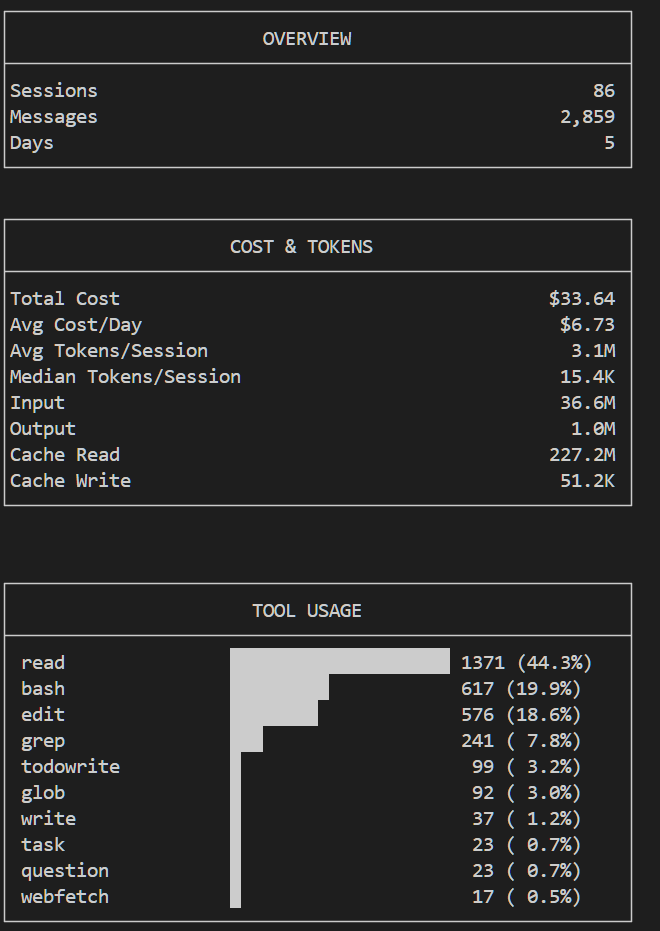Select the edit tool name
The width and height of the screenshot is (660, 931).
click(43, 715)
